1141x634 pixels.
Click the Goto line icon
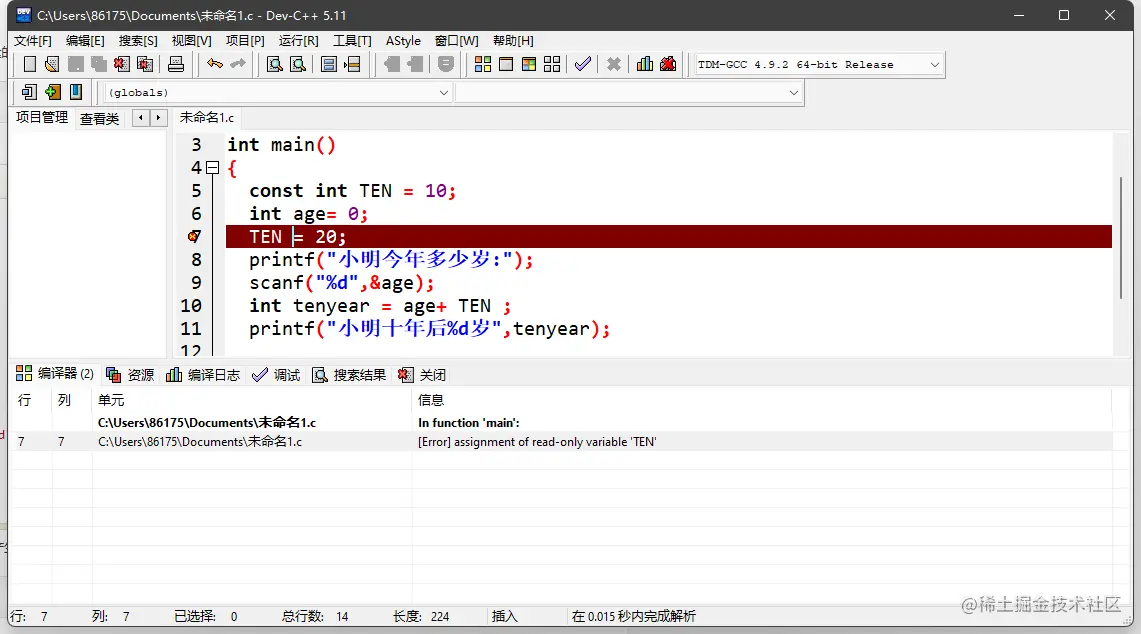tap(352, 64)
